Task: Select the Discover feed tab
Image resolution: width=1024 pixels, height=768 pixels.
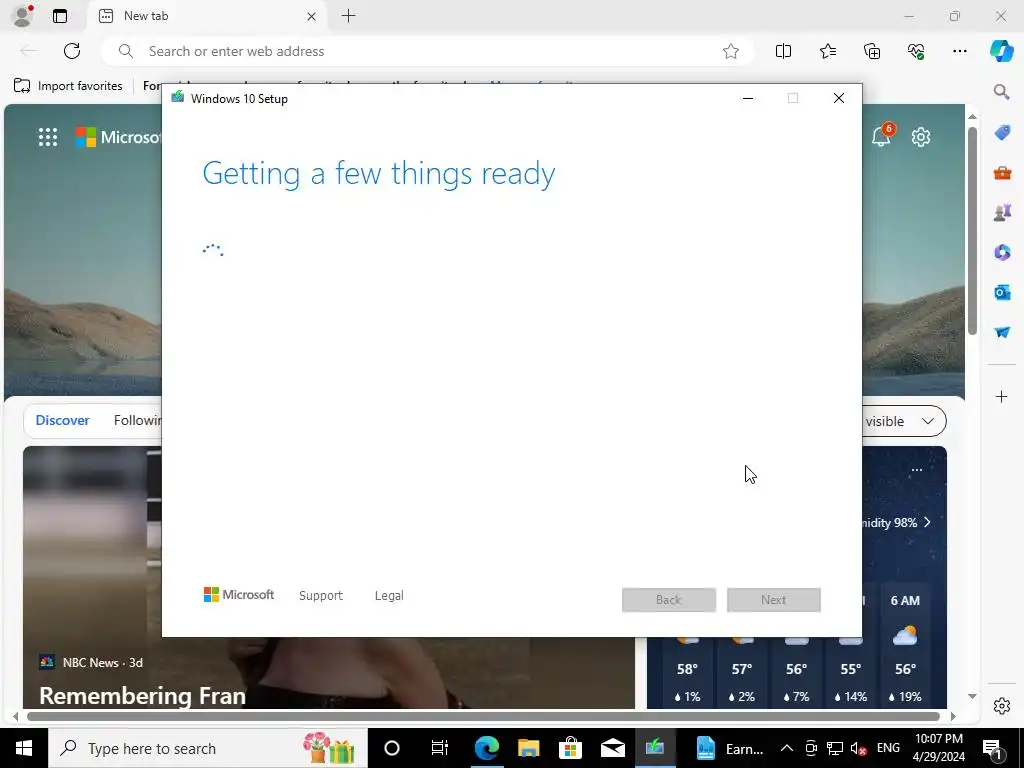Action: 63,421
